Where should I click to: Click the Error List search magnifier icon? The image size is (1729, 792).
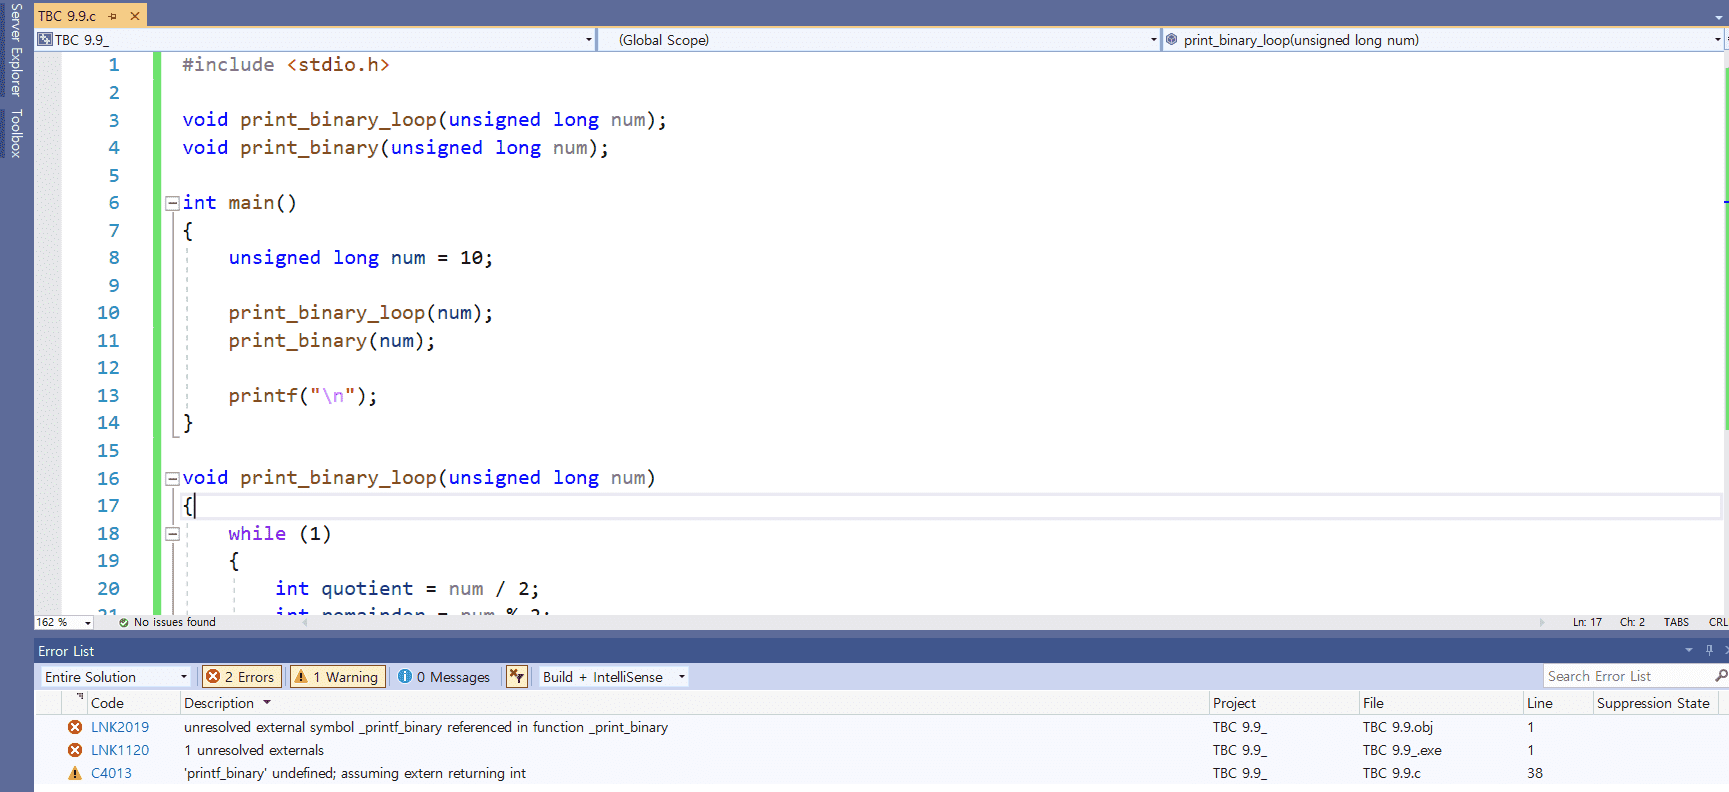click(x=1720, y=677)
